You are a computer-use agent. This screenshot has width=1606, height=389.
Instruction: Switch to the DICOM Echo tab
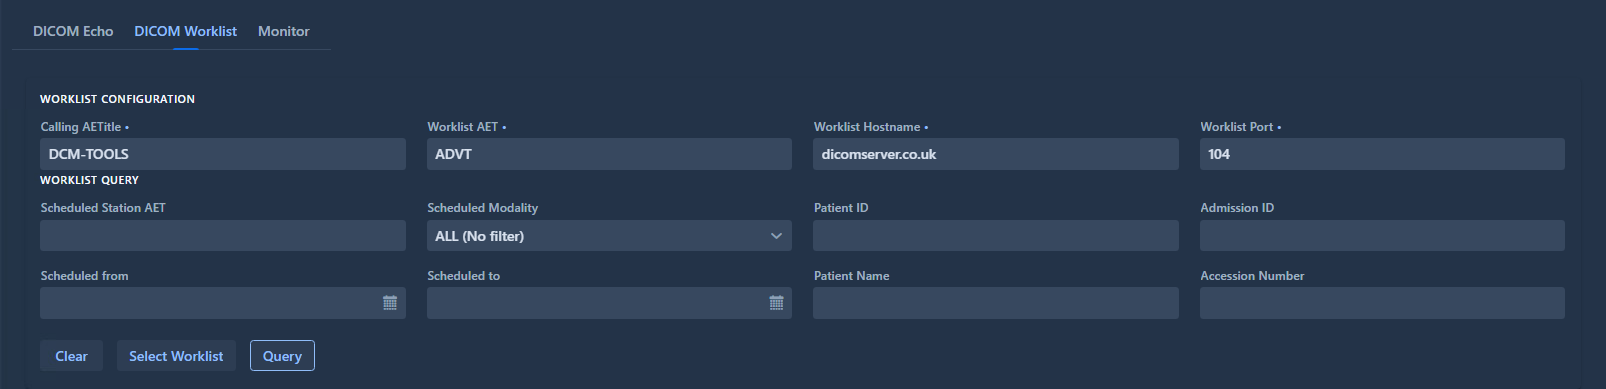(73, 31)
